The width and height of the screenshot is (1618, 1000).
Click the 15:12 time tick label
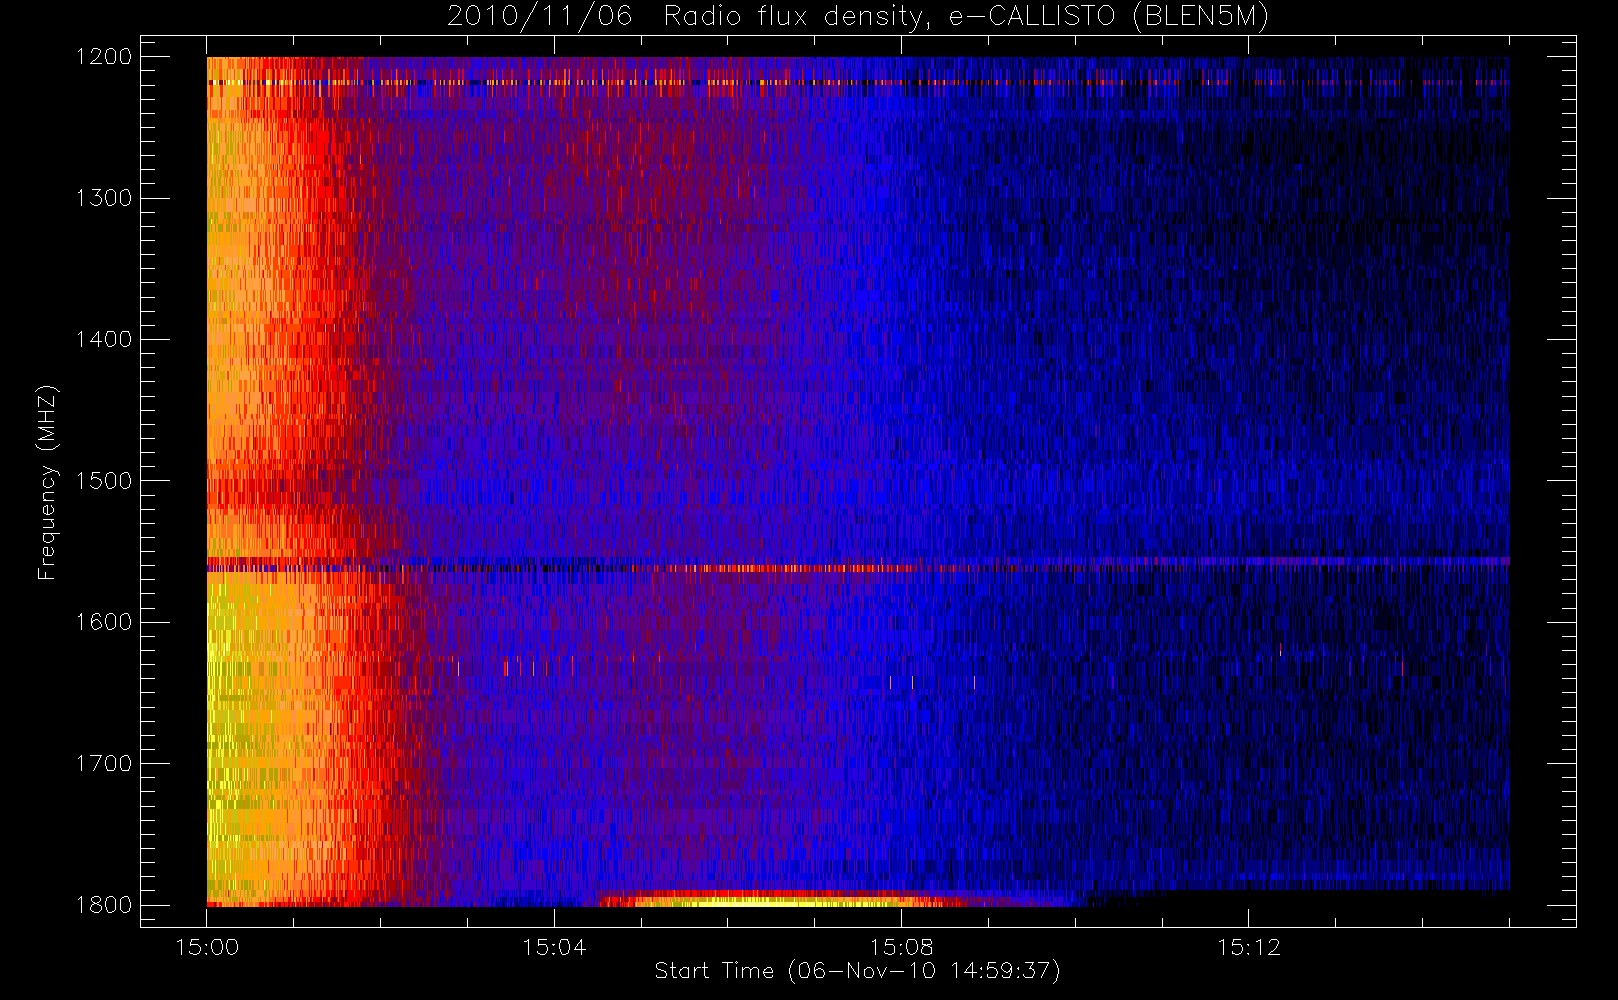pos(1248,947)
